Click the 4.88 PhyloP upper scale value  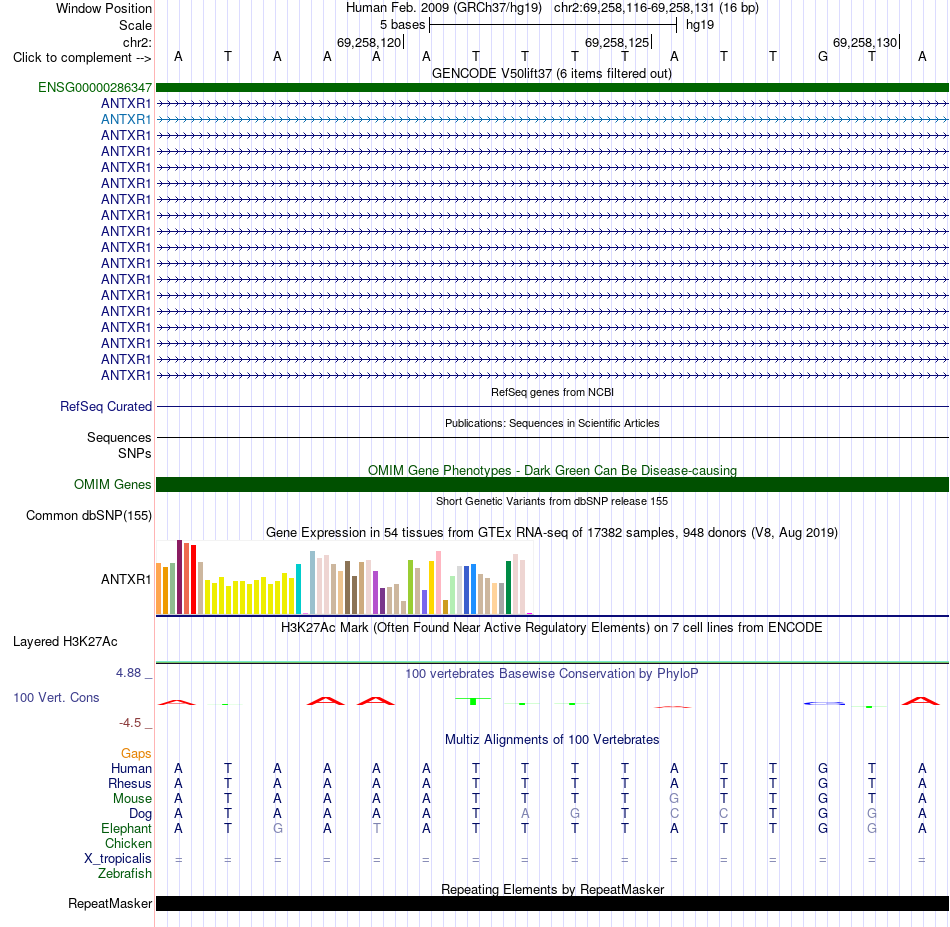click(x=128, y=673)
